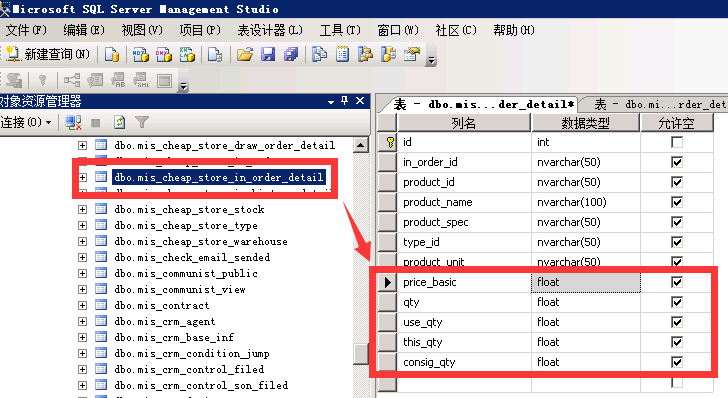Screen dimensions: 728x398
Task: Click the Database Engine Query icon
Action: click(x=111, y=54)
